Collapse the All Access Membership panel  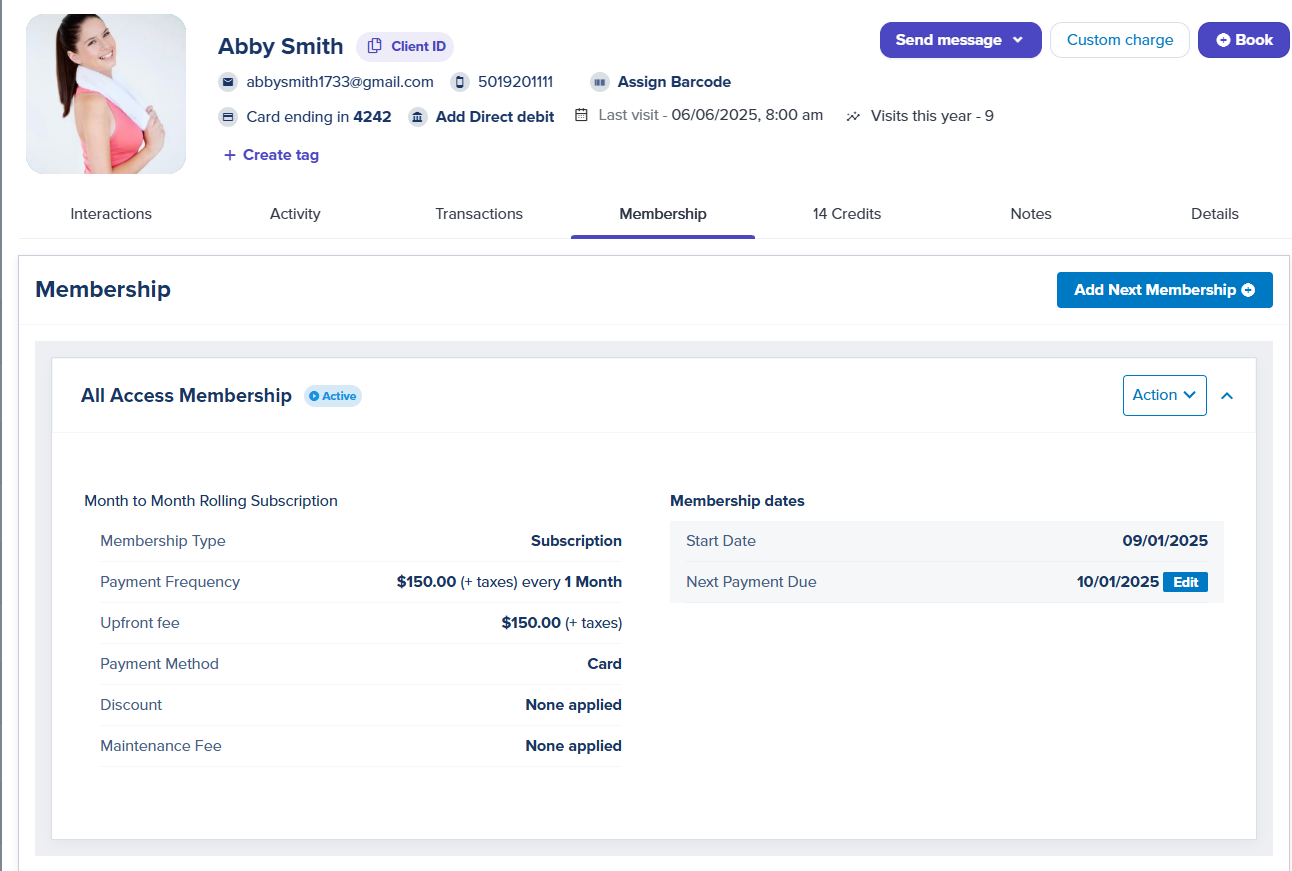click(x=1227, y=396)
